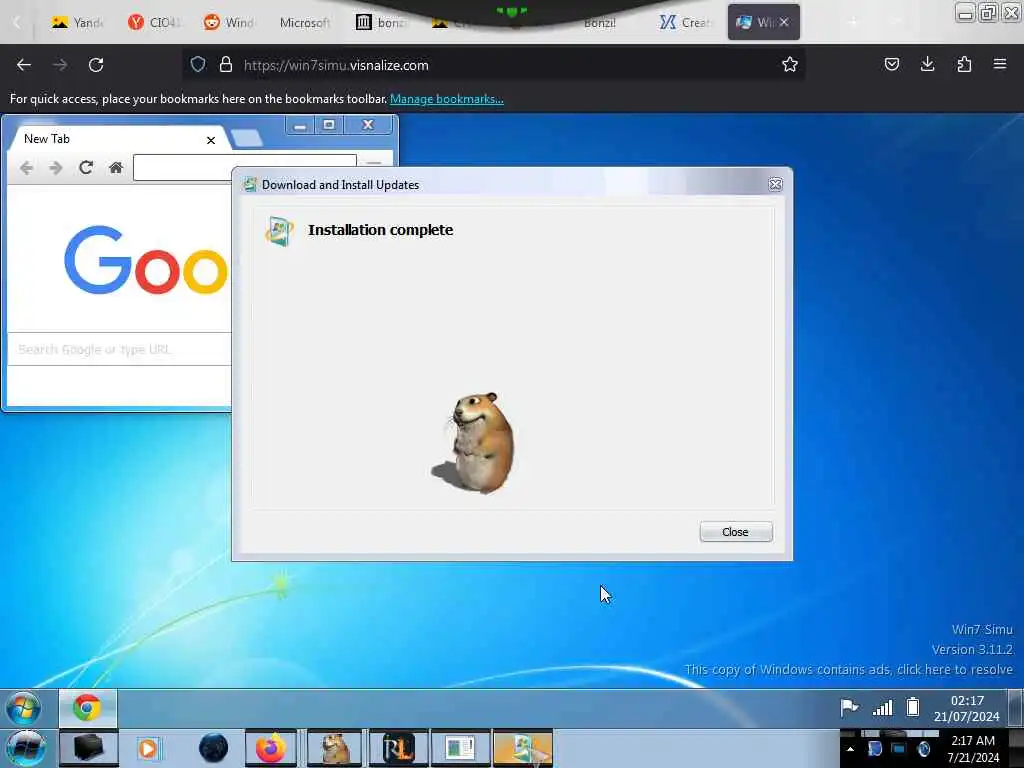Minimize the simulated Chrome window

(300, 125)
